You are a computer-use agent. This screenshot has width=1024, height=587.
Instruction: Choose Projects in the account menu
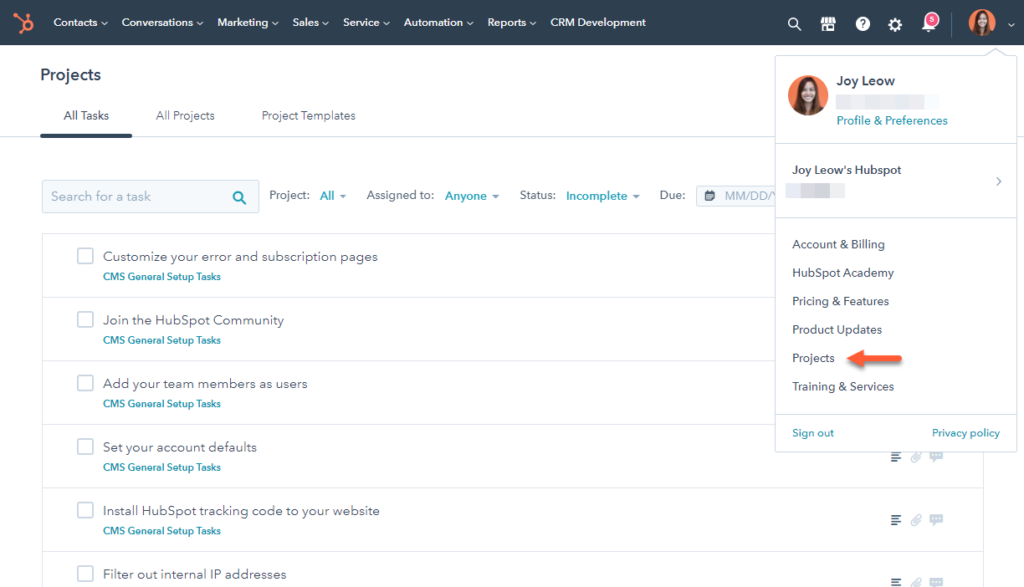point(813,358)
